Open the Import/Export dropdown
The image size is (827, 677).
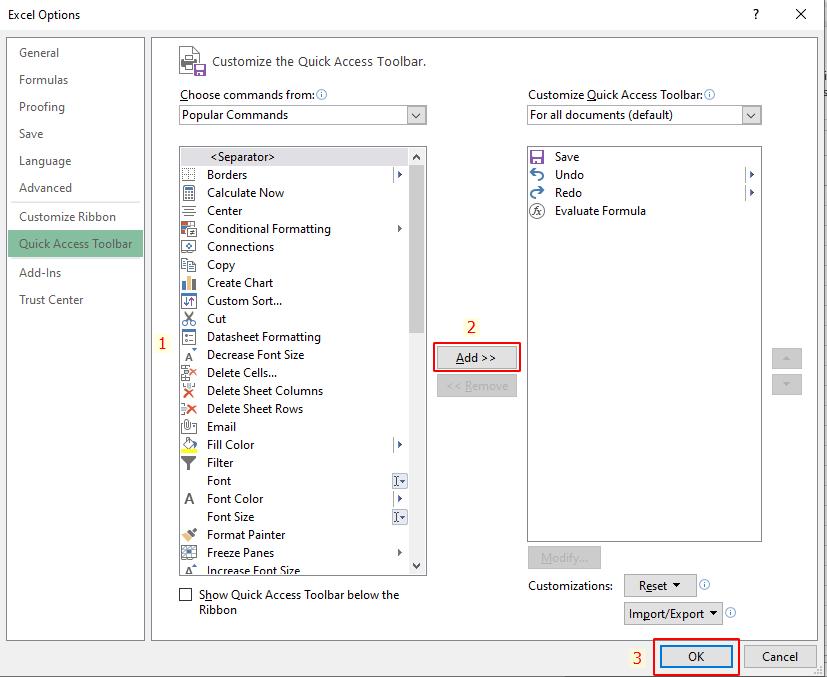tap(673, 613)
